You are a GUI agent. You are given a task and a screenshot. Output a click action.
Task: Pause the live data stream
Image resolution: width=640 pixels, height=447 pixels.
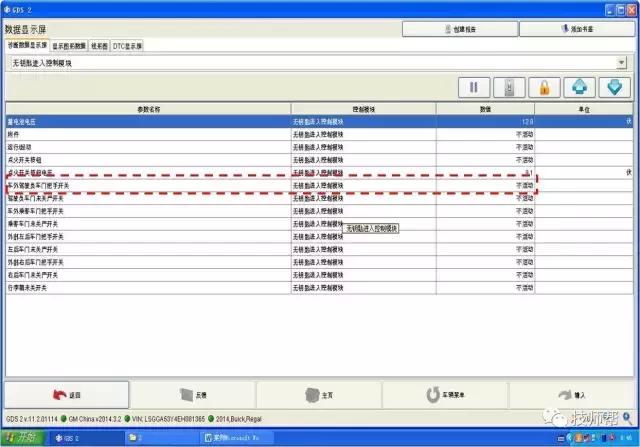(474, 87)
